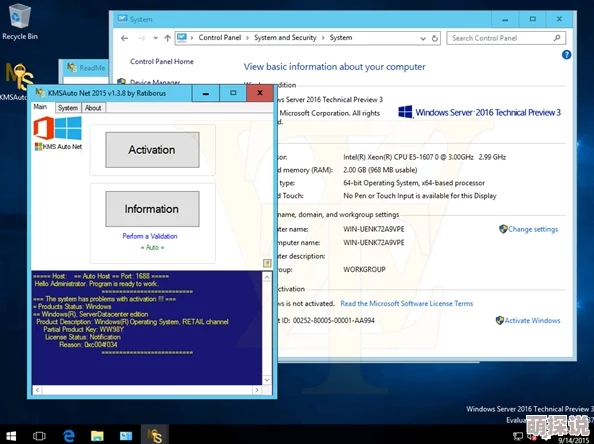
Task: Click the log scroll up arrow
Action: click(x=267, y=277)
